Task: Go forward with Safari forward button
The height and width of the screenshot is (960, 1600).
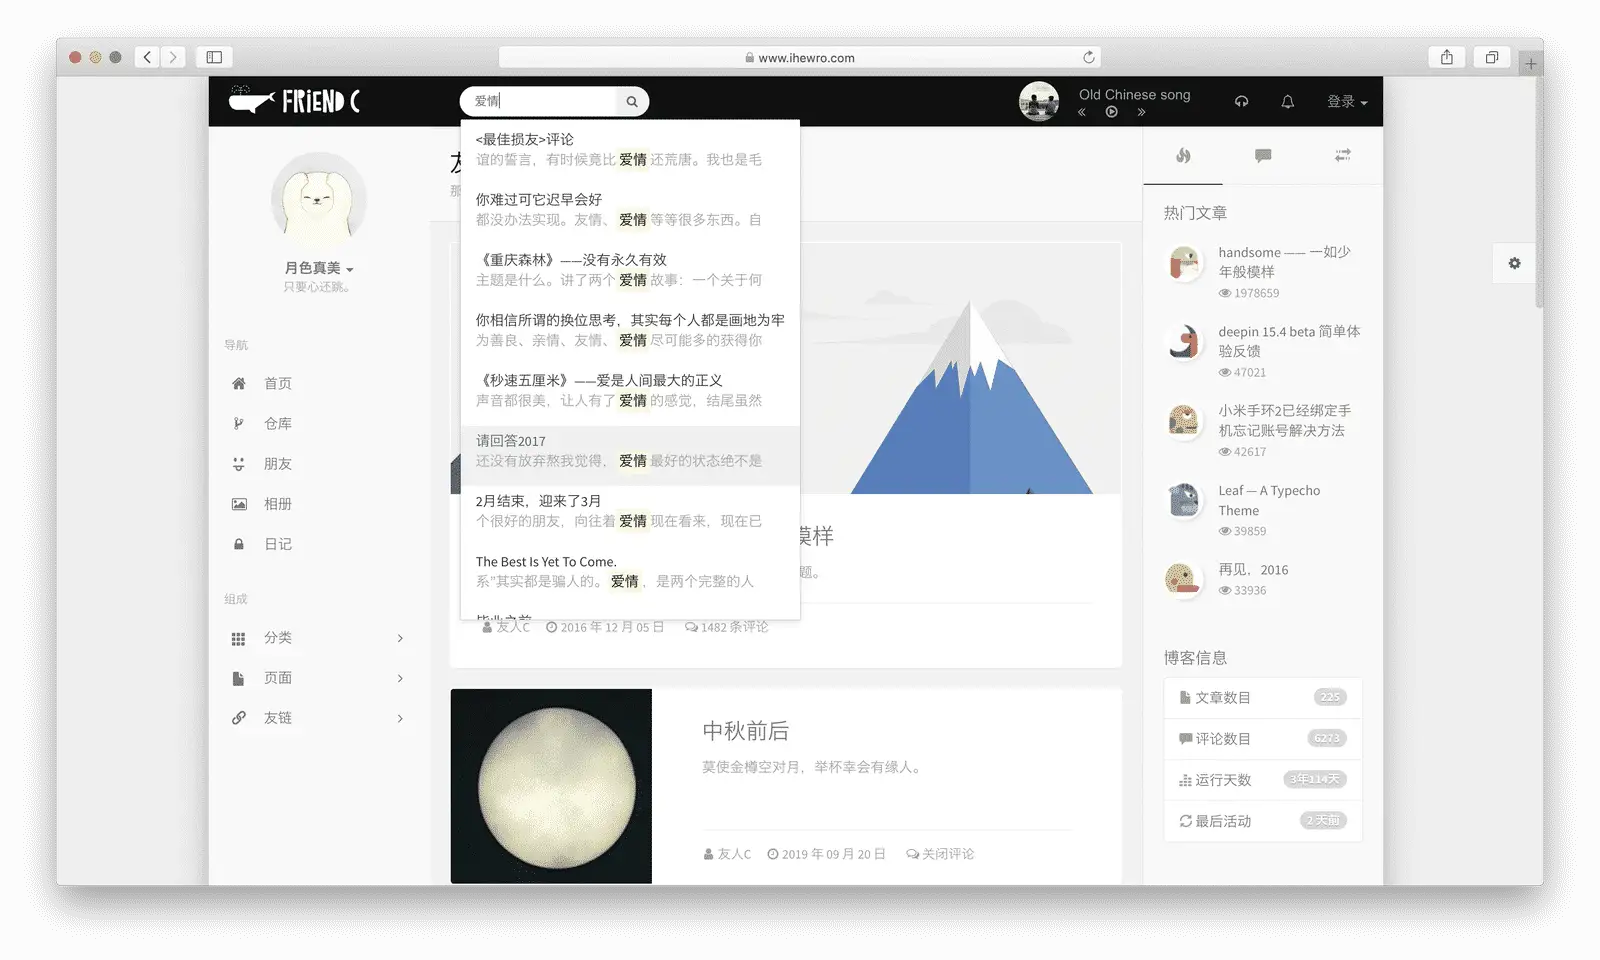Action: point(173,57)
